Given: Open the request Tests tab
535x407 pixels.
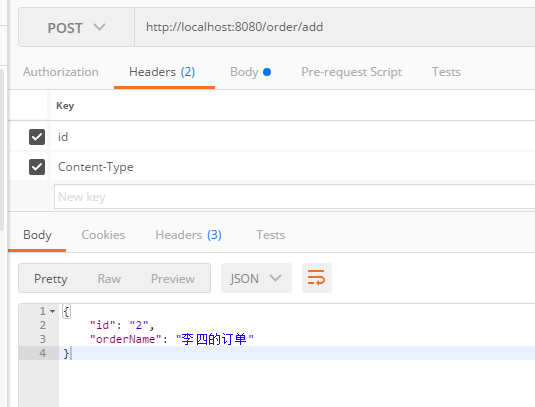Looking at the screenshot, I should point(446,72).
